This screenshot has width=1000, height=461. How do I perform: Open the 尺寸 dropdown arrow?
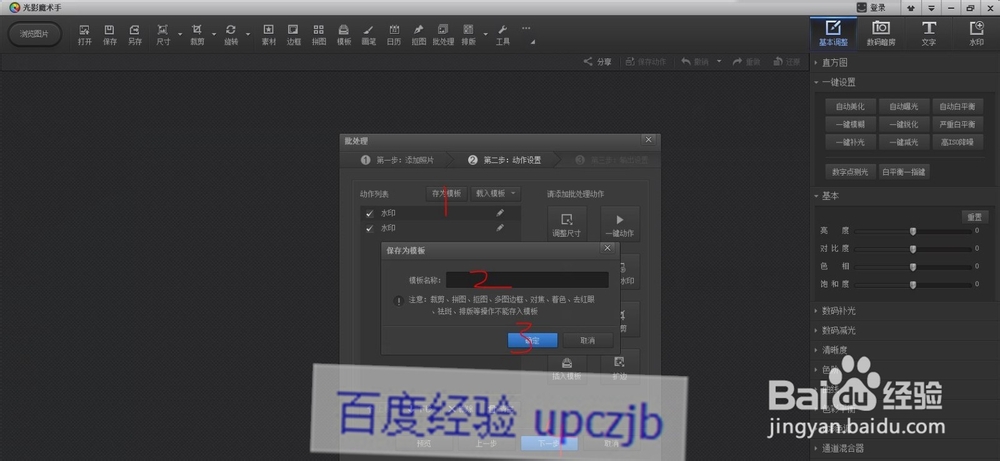pos(180,34)
